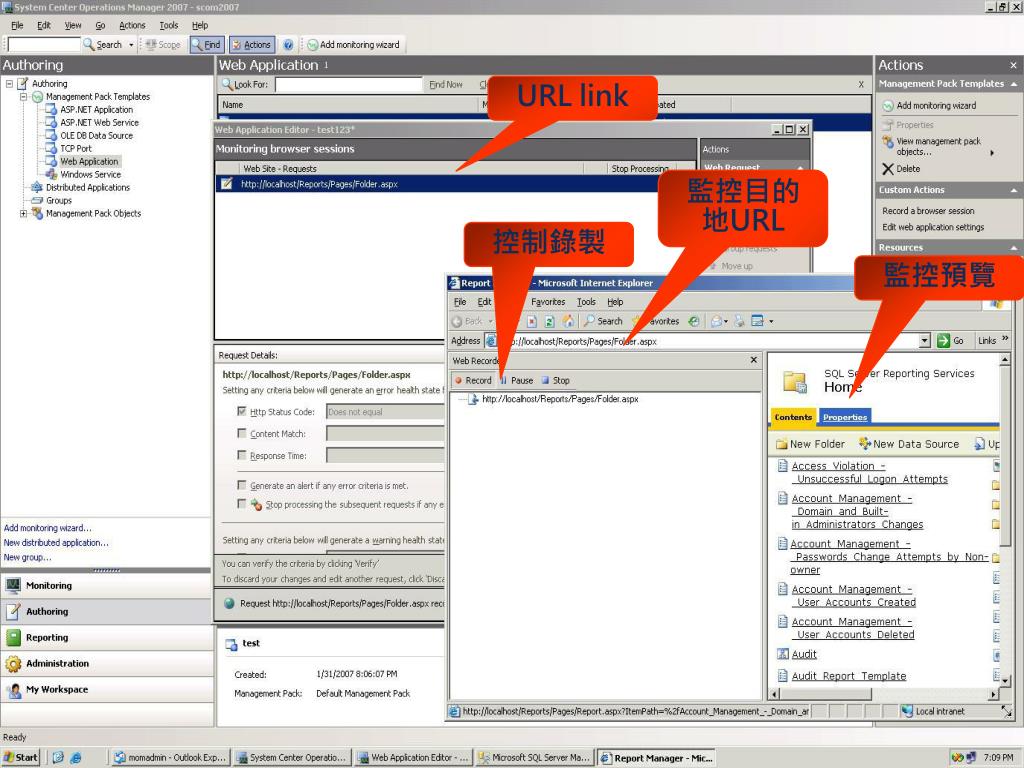
Task: Open the search dropdown arrow
Action: [131, 44]
